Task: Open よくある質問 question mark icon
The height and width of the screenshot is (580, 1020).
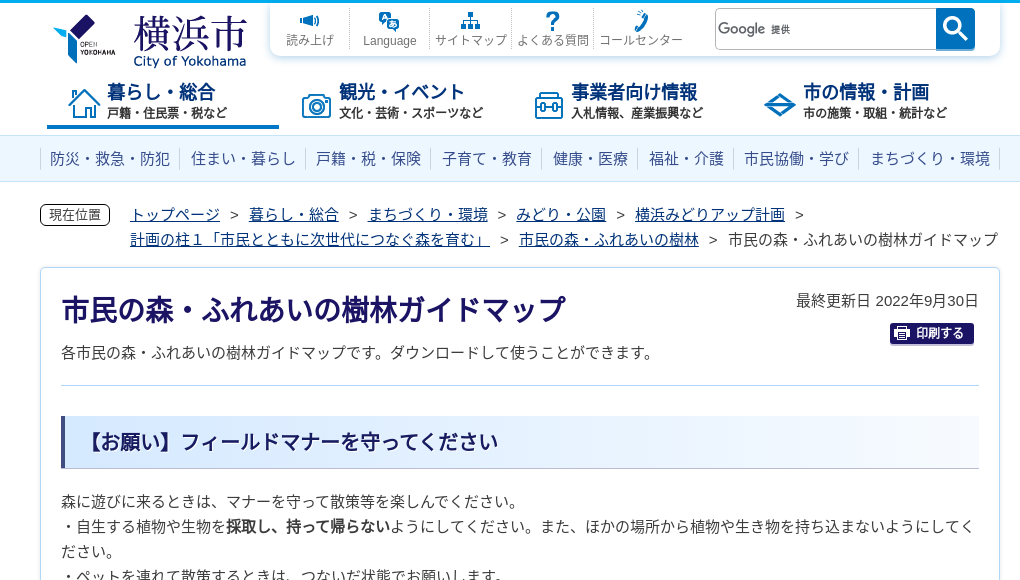Action: pyautogui.click(x=552, y=20)
